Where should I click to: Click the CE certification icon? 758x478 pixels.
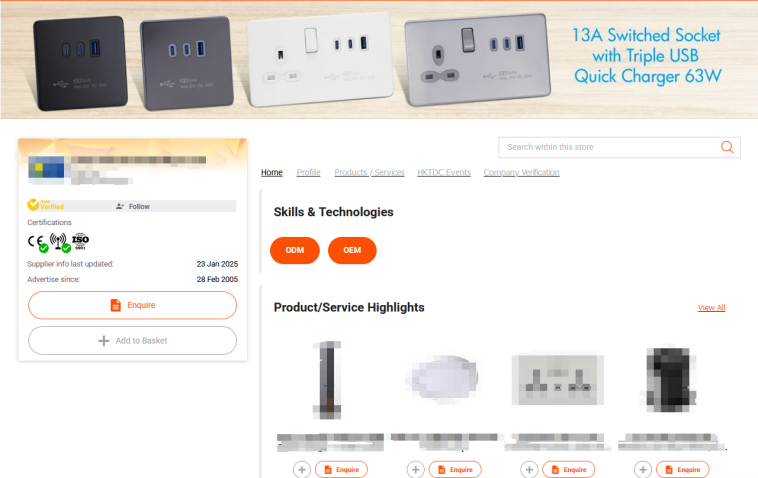[38, 242]
